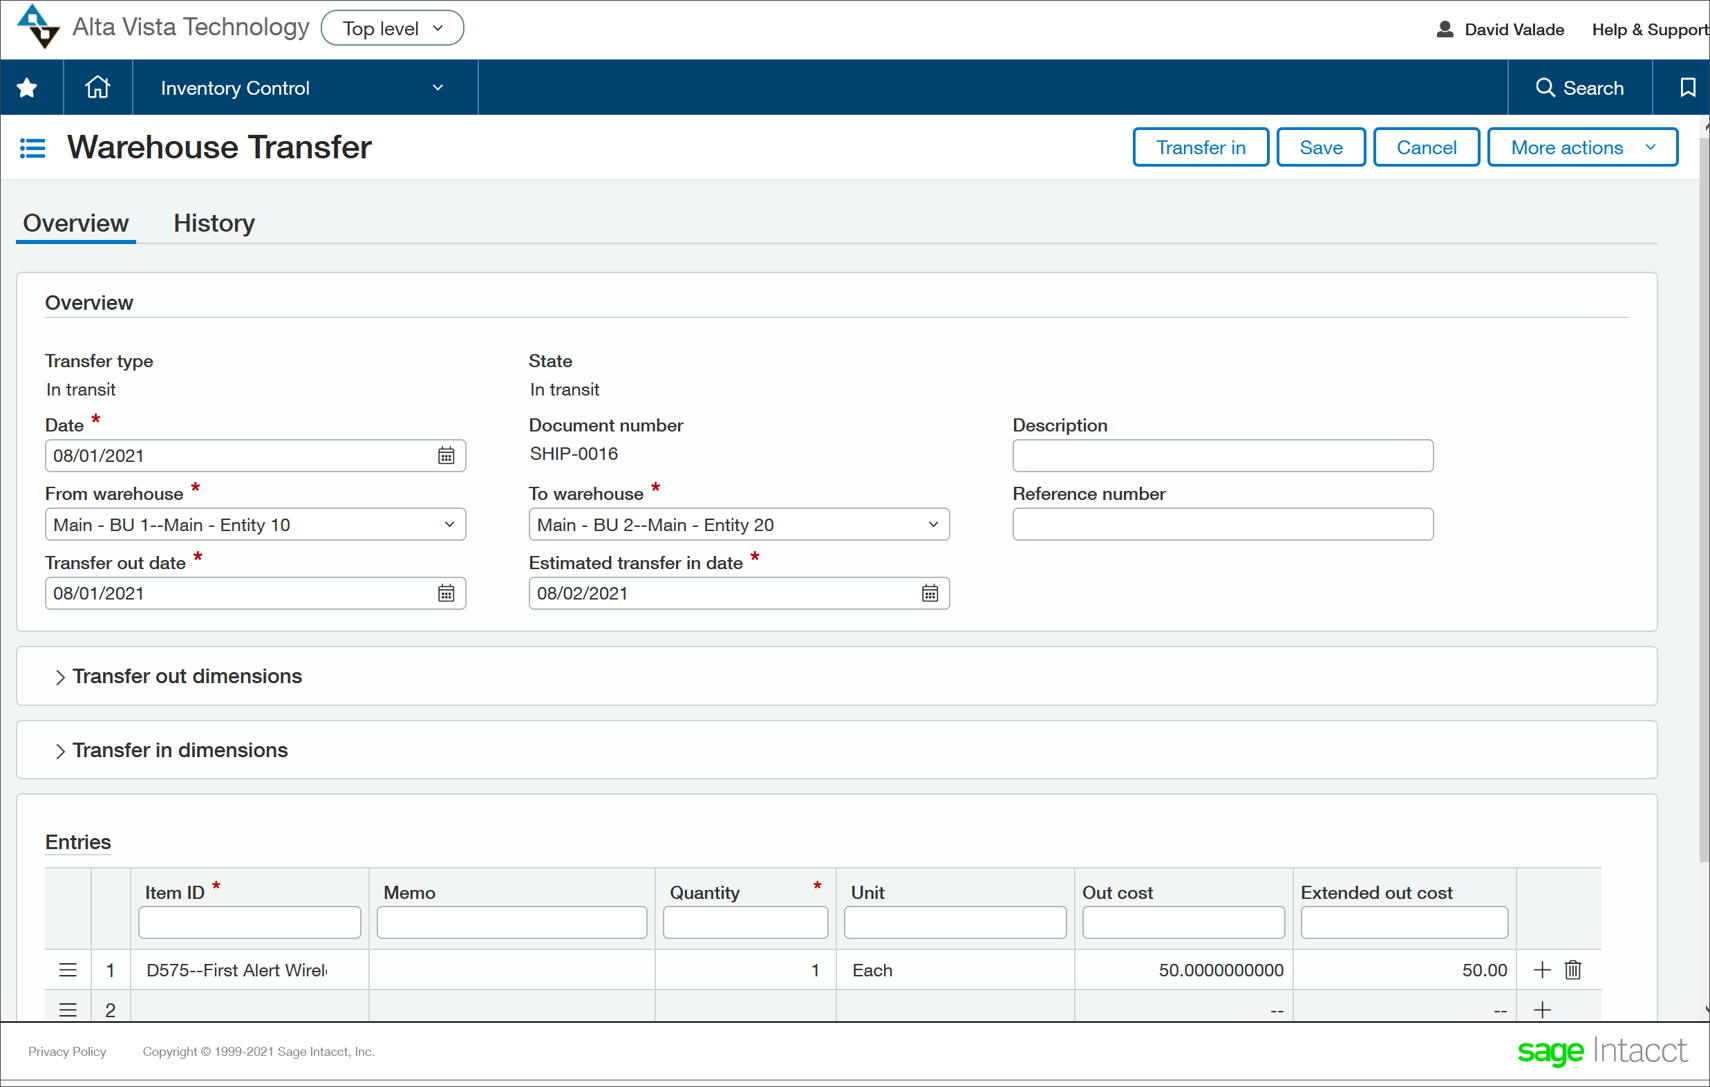Image resolution: width=1710 pixels, height=1087 pixels.
Task: Cancel the warehouse transfer
Action: [1426, 147]
